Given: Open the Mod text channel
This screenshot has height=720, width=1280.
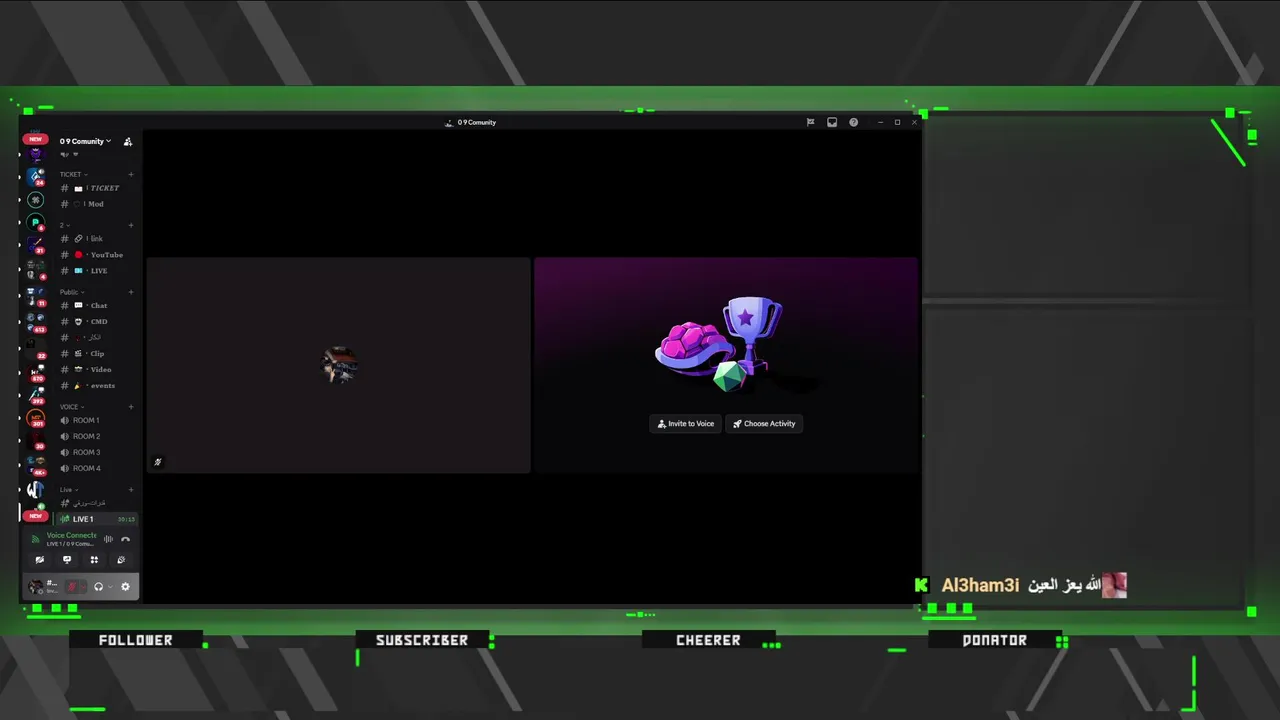Looking at the screenshot, I should [97, 204].
